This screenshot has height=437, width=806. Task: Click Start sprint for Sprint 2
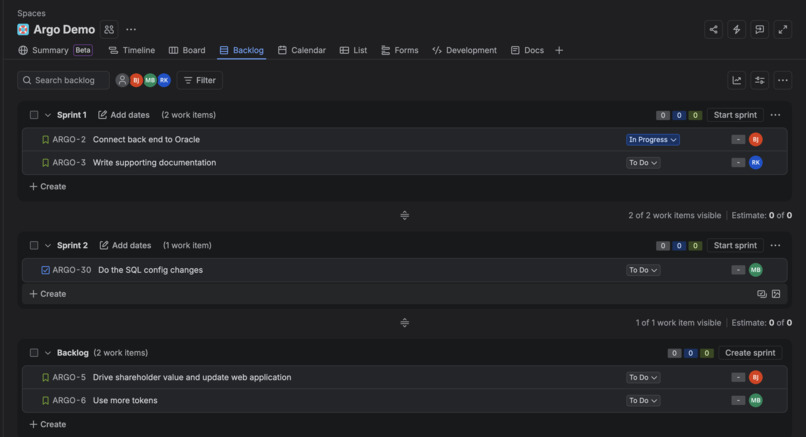point(735,245)
